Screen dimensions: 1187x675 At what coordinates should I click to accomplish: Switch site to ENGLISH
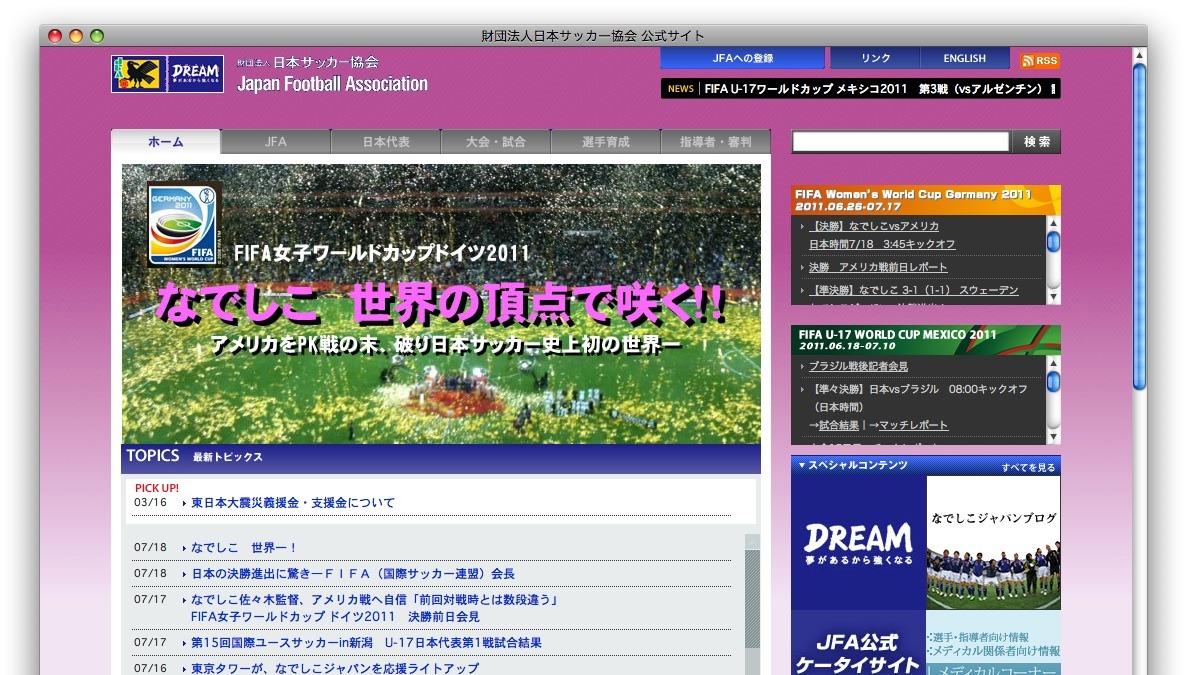point(964,58)
